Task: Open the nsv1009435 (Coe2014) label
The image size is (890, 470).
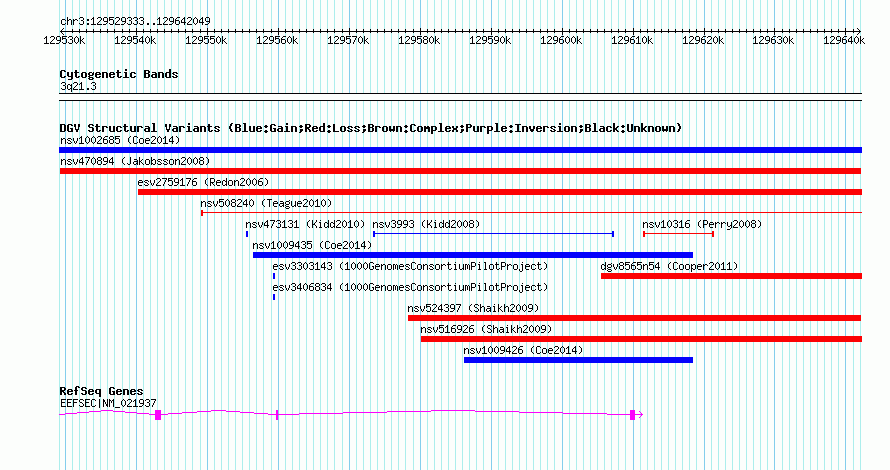Action: point(312,245)
